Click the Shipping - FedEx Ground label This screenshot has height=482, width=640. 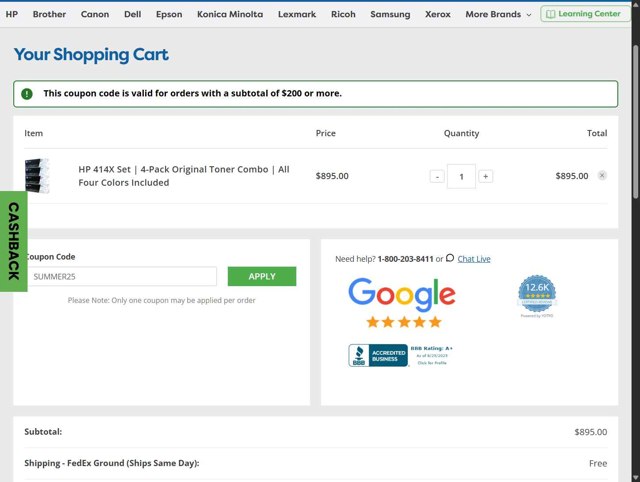(112, 463)
